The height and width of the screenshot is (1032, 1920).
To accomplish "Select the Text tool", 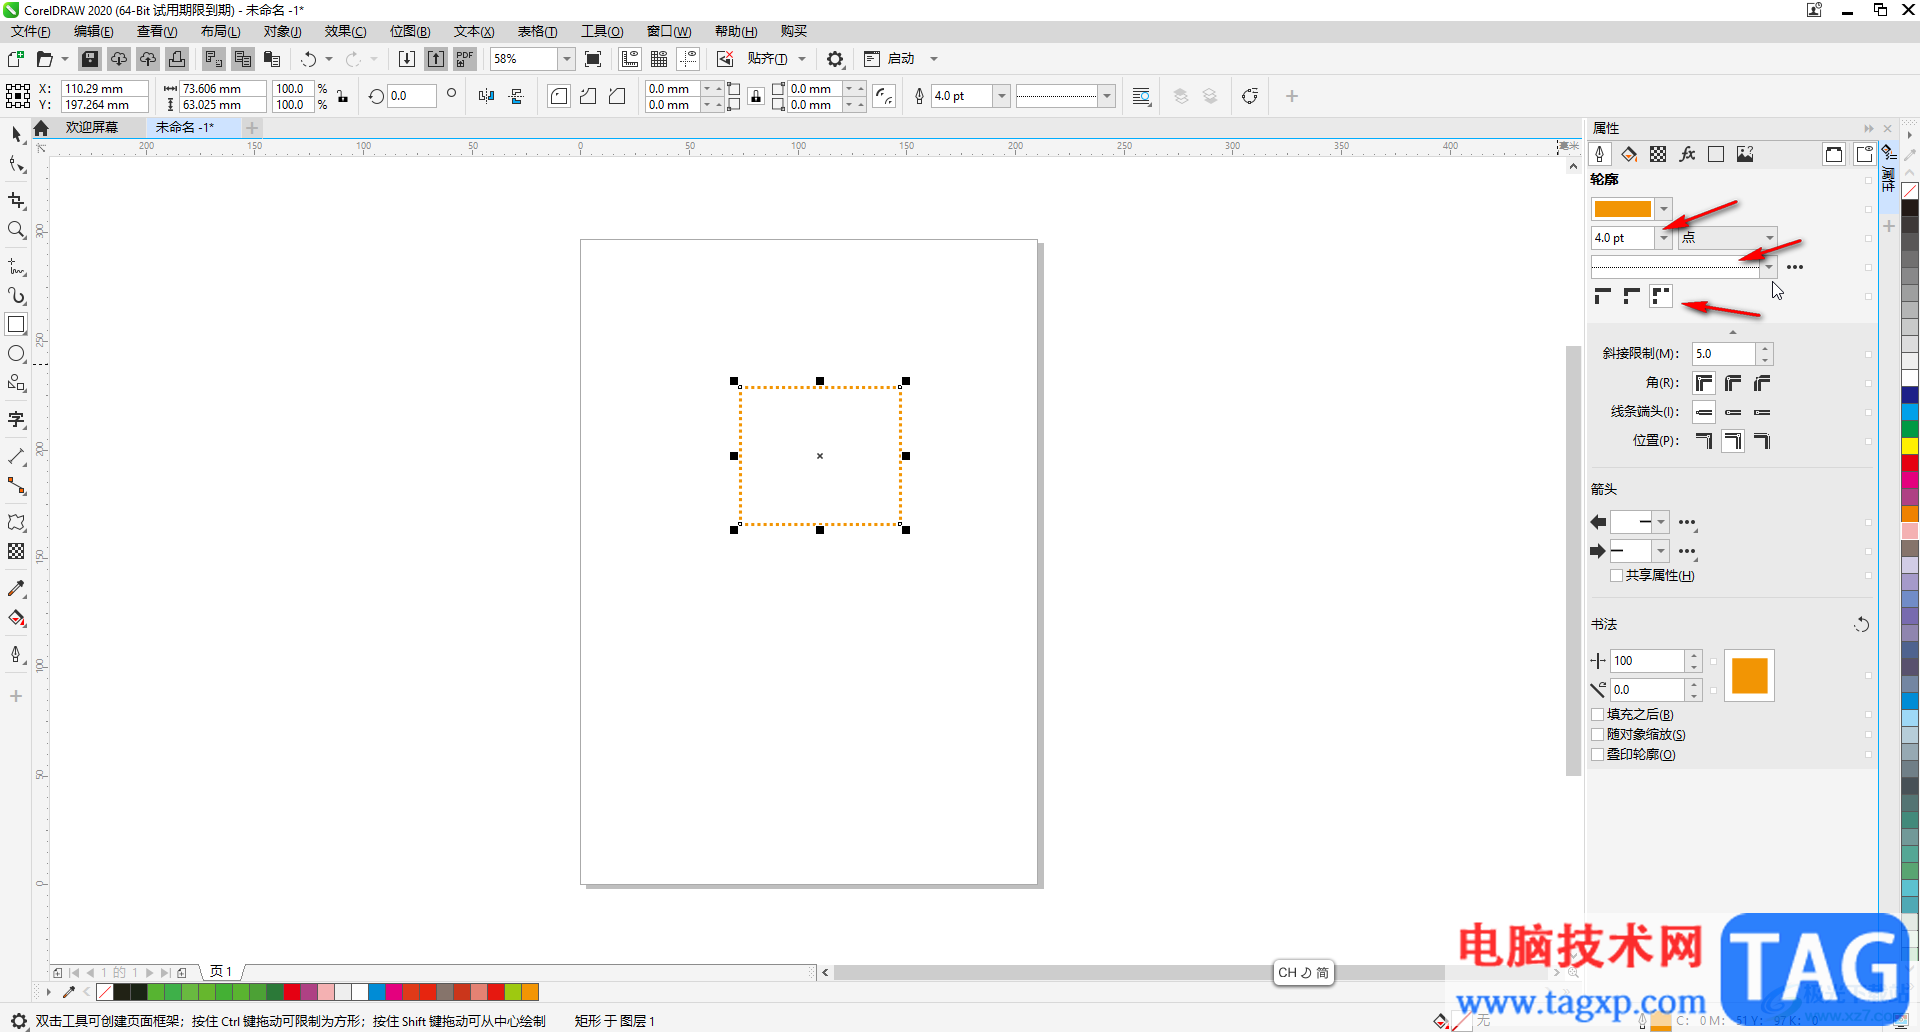I will point(16,420).
